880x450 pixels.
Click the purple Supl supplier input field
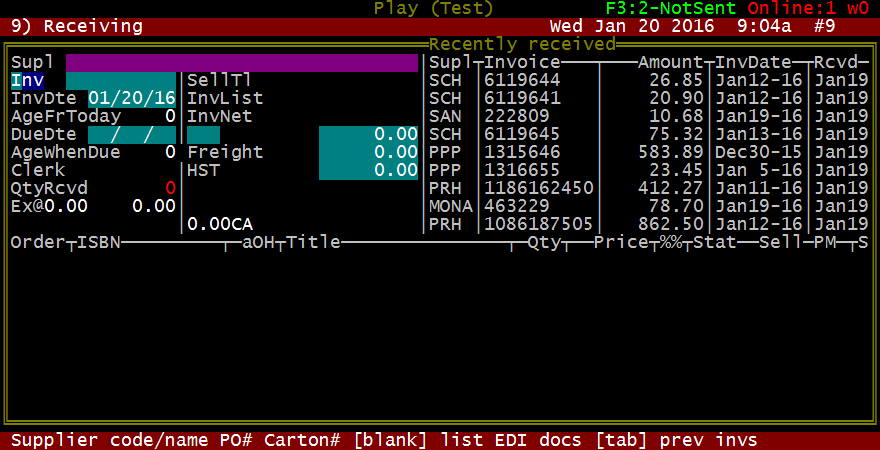point(241,63)
